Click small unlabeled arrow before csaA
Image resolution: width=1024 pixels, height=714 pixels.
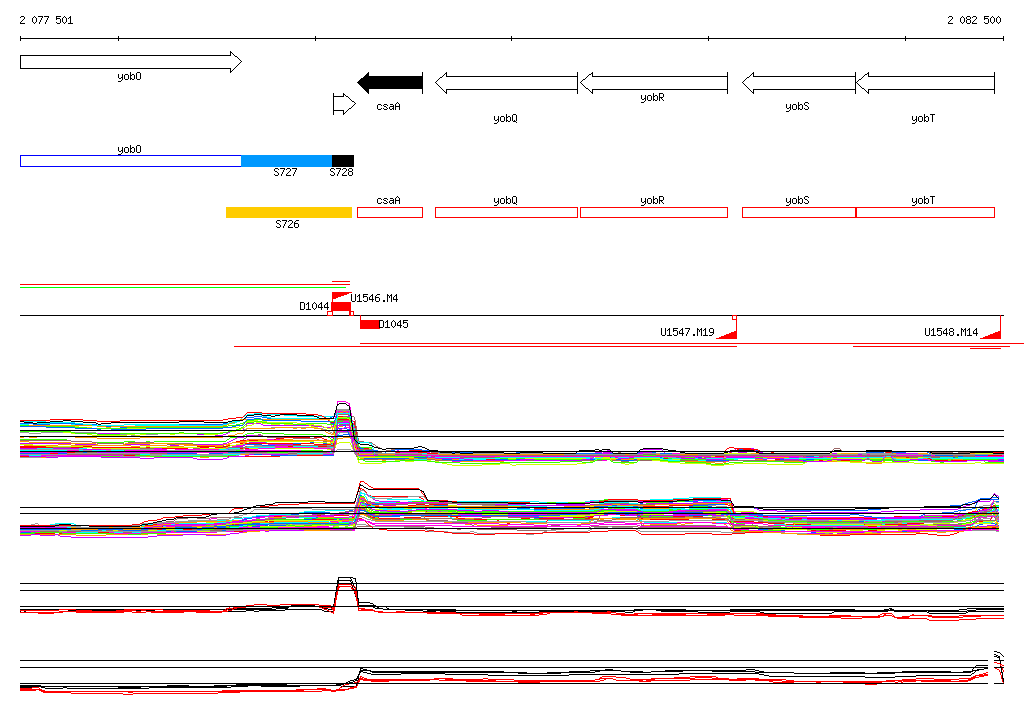pyautogui.click(x=344, y=104)
